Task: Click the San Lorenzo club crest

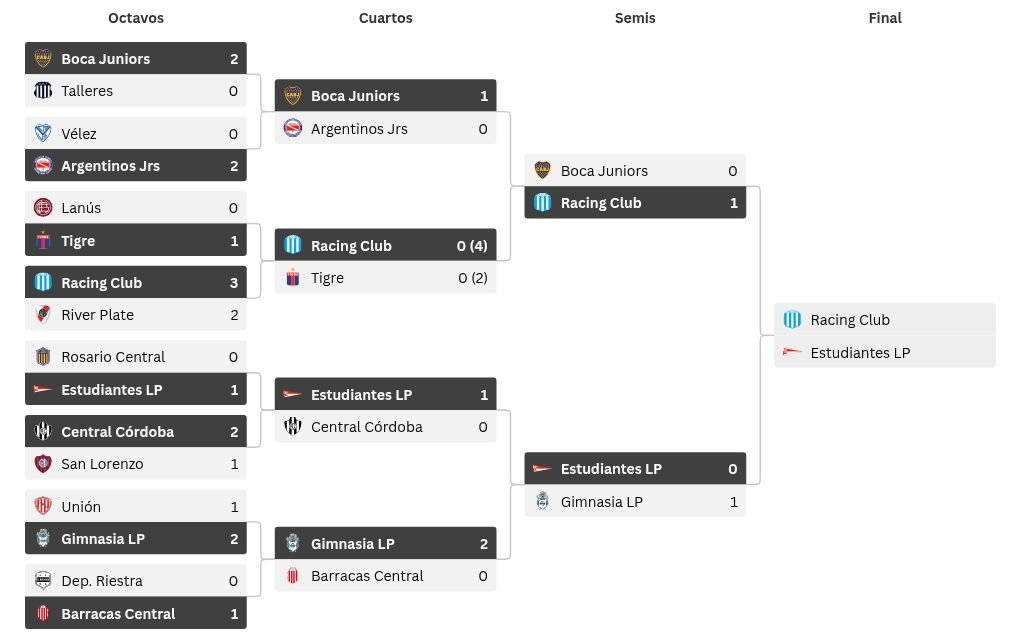Action: [43, 464]
